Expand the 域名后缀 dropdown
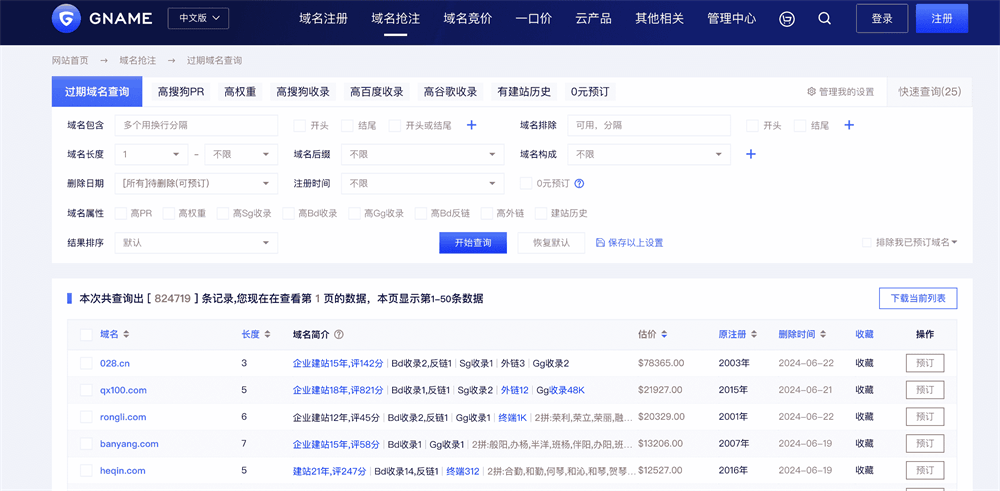Screen dimensions: 1000x491 [x=423, y=154]
